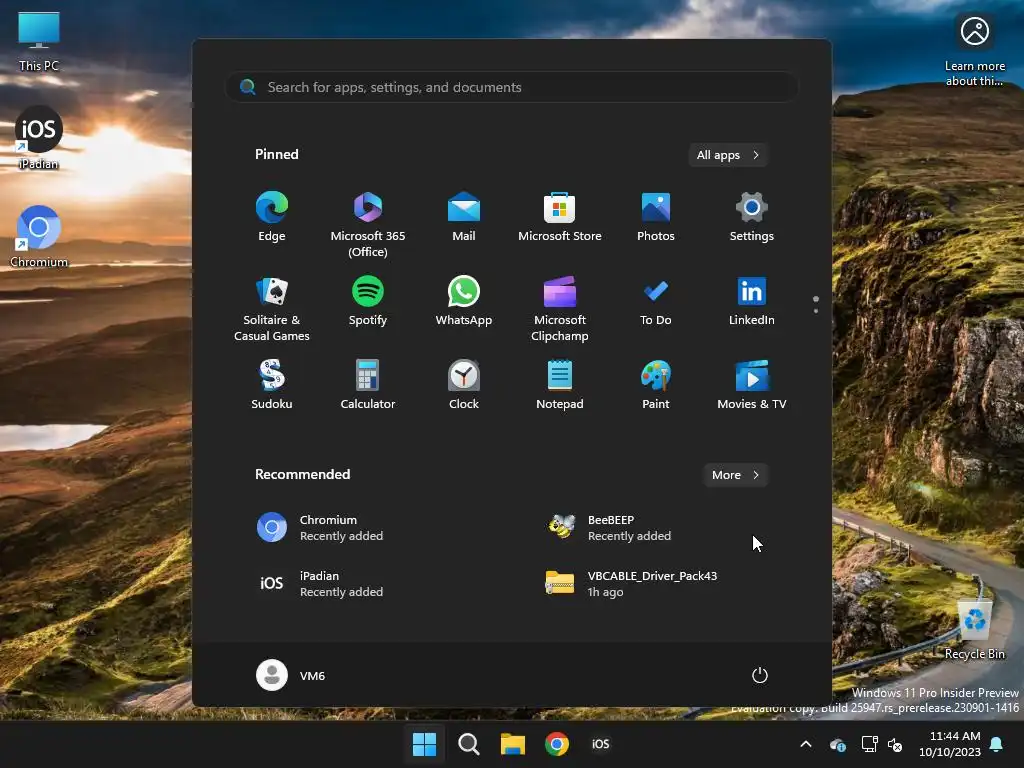Click 'Learn more about this picture' icon

(x=974, y=51)
